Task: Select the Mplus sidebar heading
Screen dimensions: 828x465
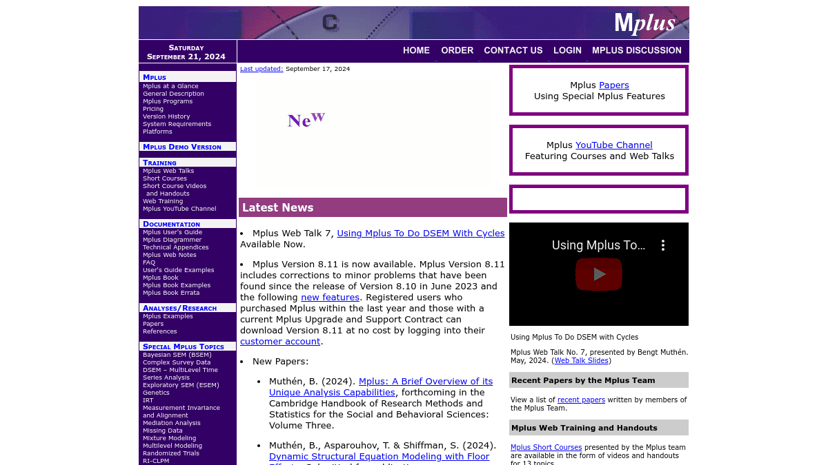Action: [154, 77]
